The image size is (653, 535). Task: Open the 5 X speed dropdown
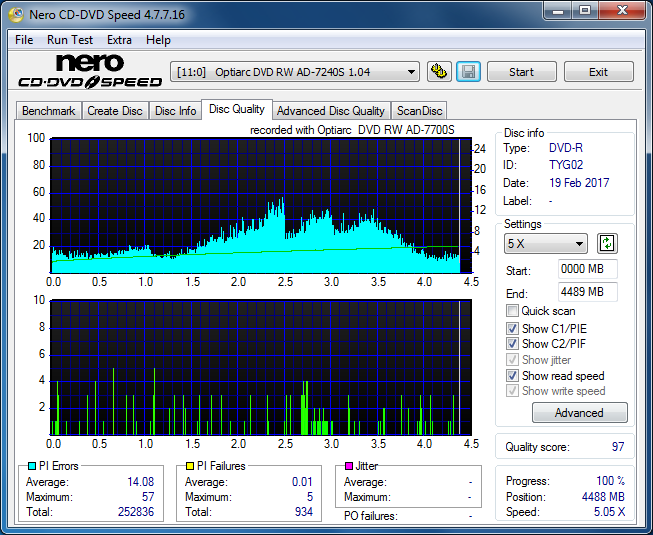(x=546, y=244)
